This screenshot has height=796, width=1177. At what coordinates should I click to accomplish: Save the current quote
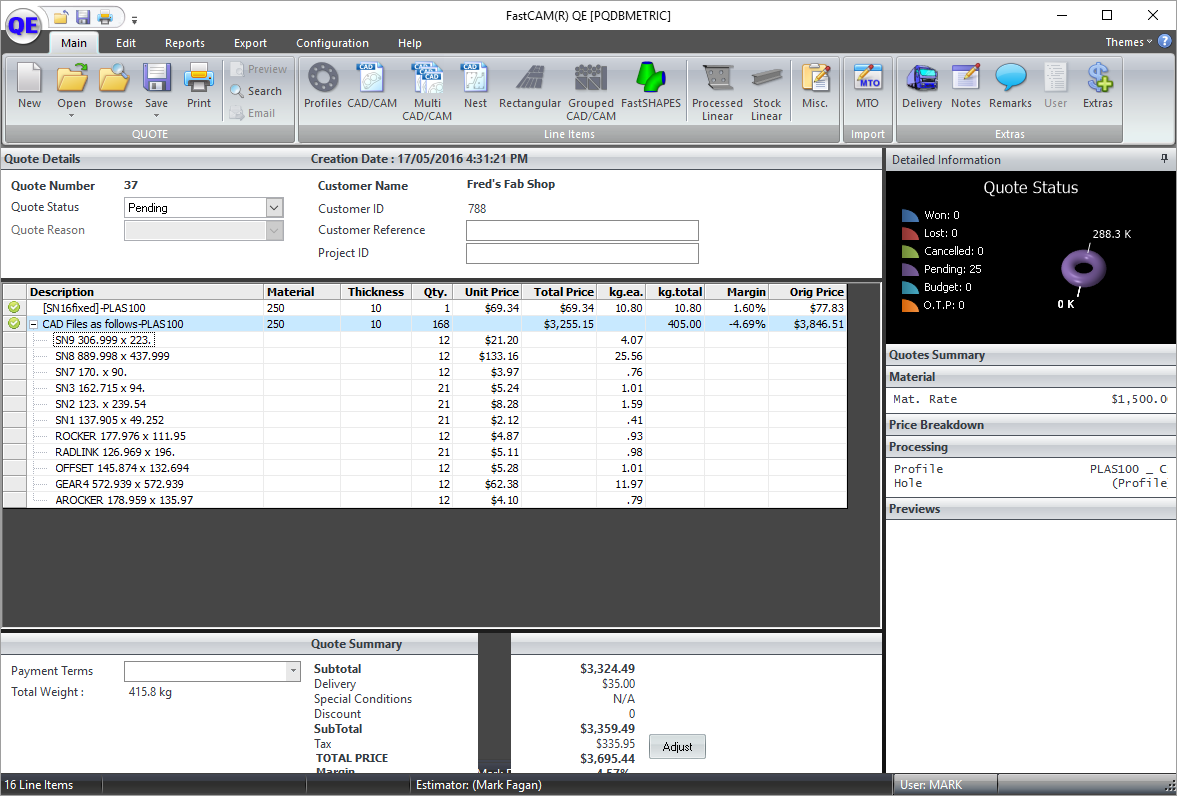[156, 84]
